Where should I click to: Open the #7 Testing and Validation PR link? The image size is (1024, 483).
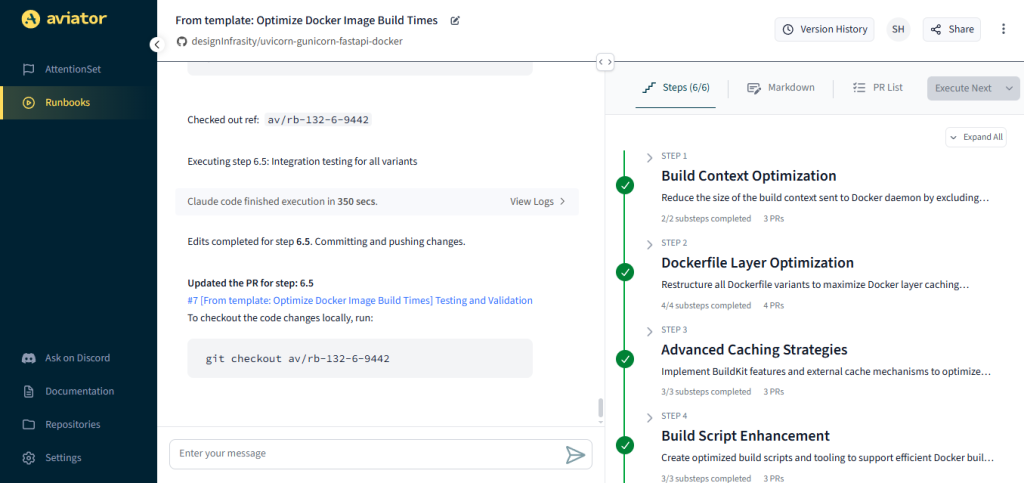360,300
